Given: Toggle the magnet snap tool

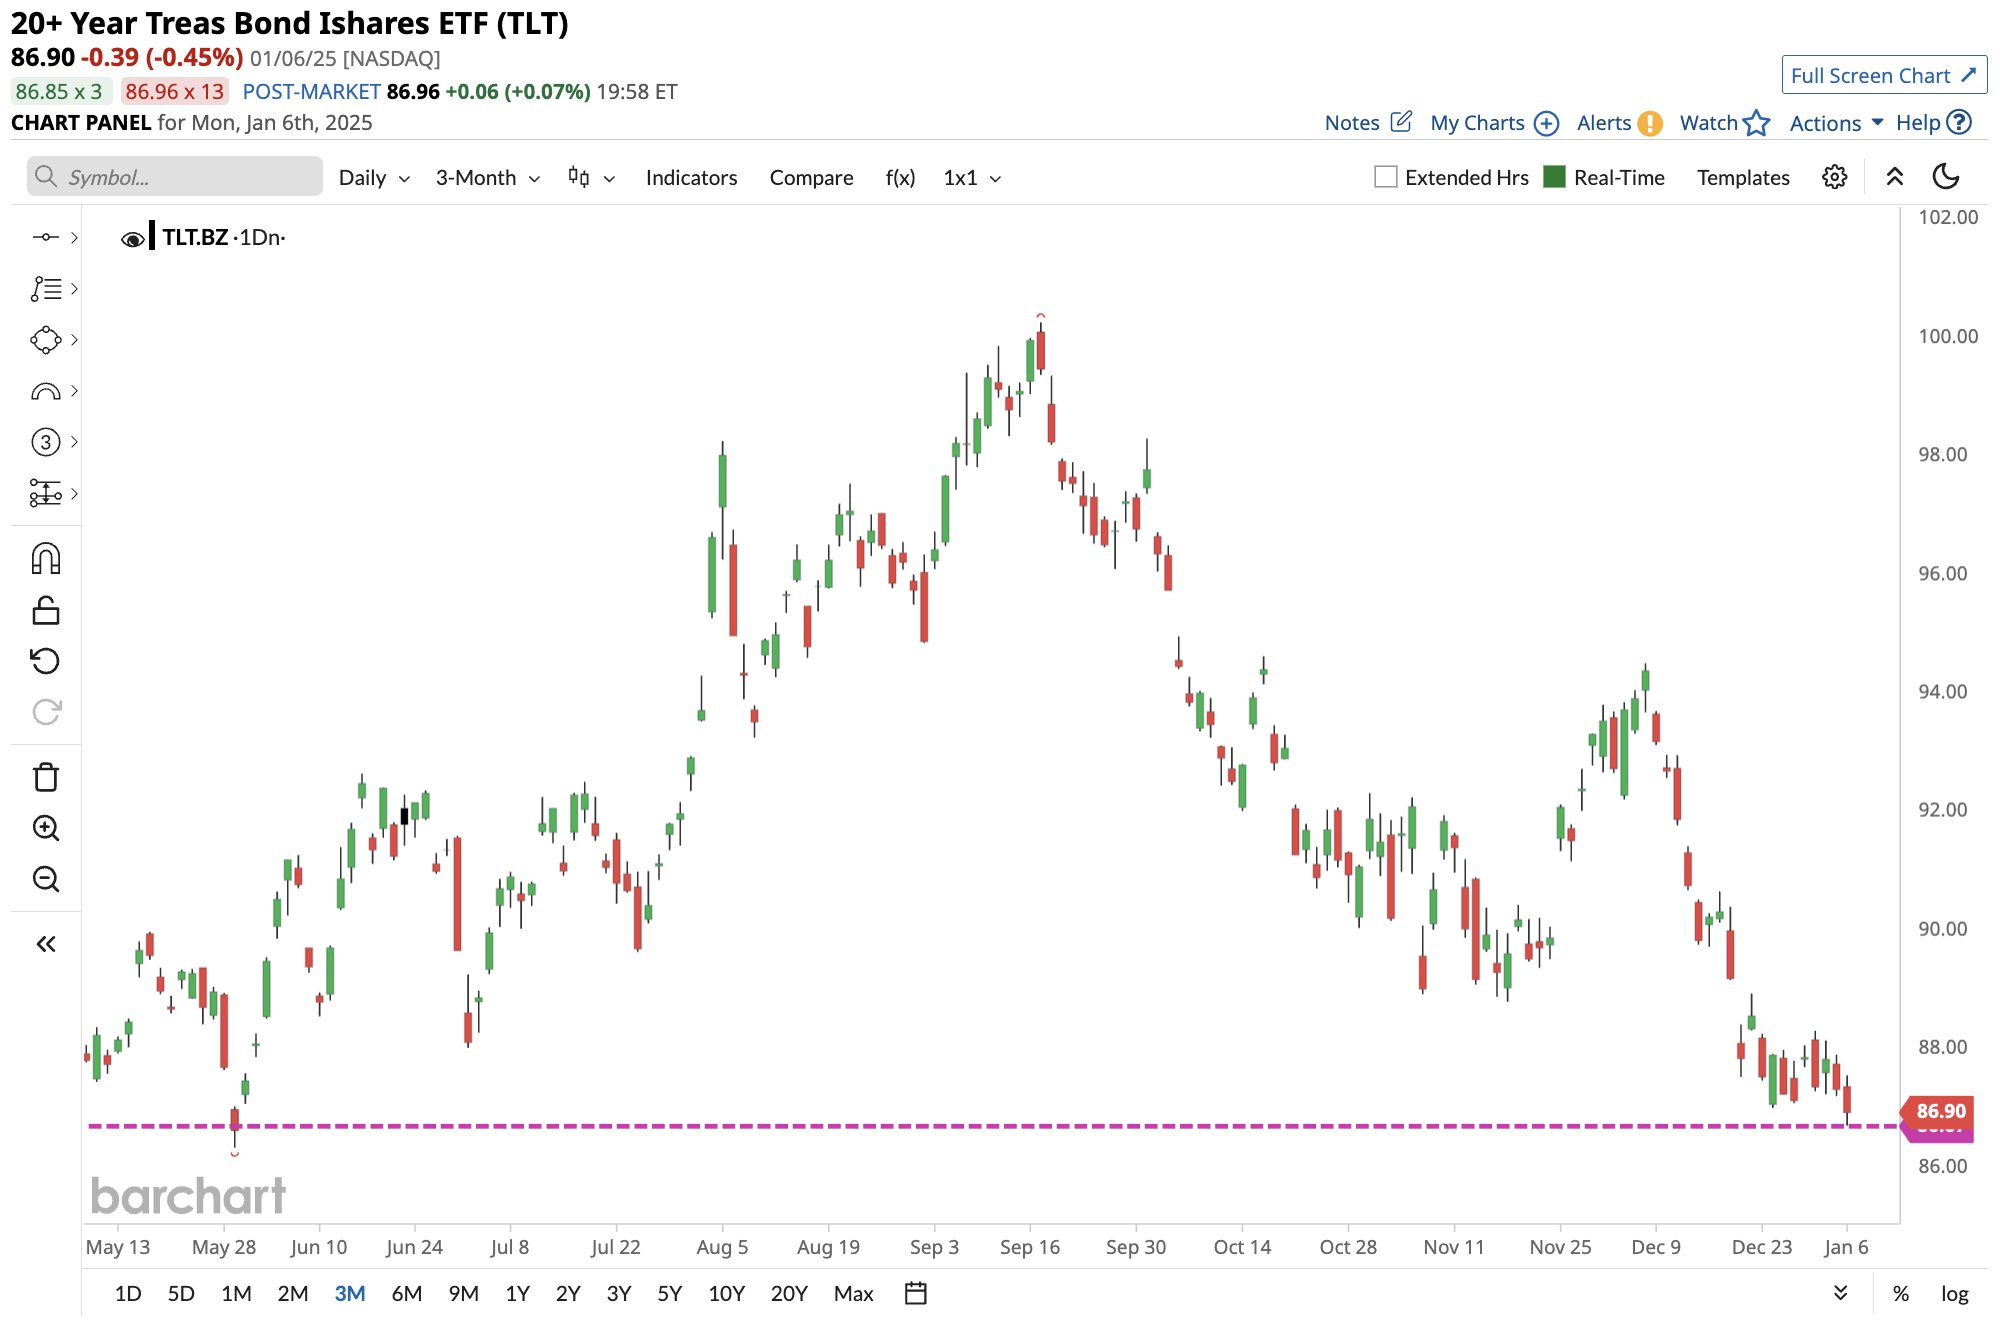Looking at the screenshot, I should [46, 558].
